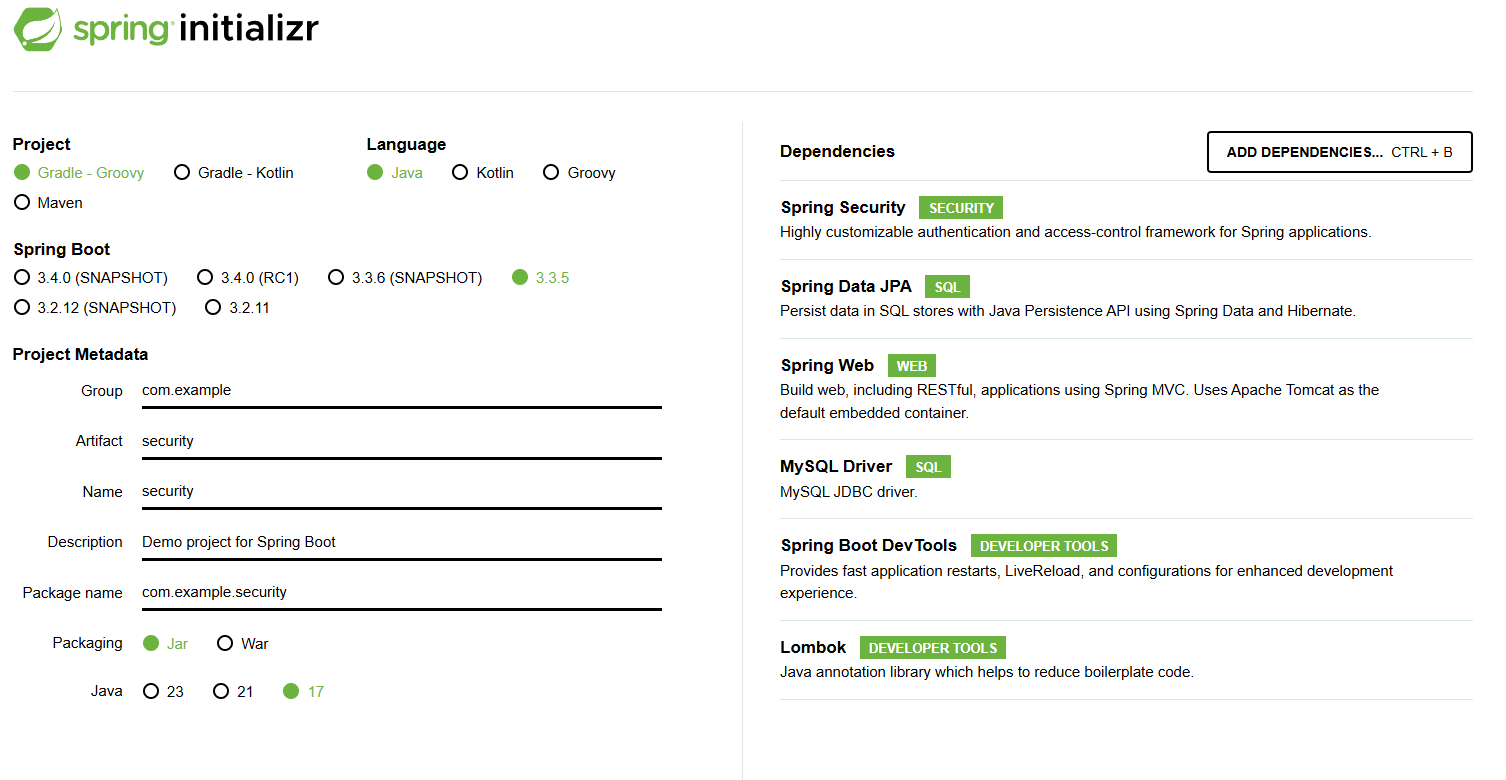Choose Kotlin as the language

pos(483,173)
